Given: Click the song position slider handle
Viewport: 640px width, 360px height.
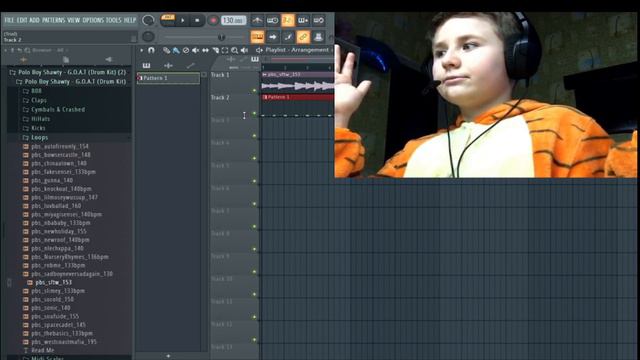Looking at the screenshot, I should (221, 37).
